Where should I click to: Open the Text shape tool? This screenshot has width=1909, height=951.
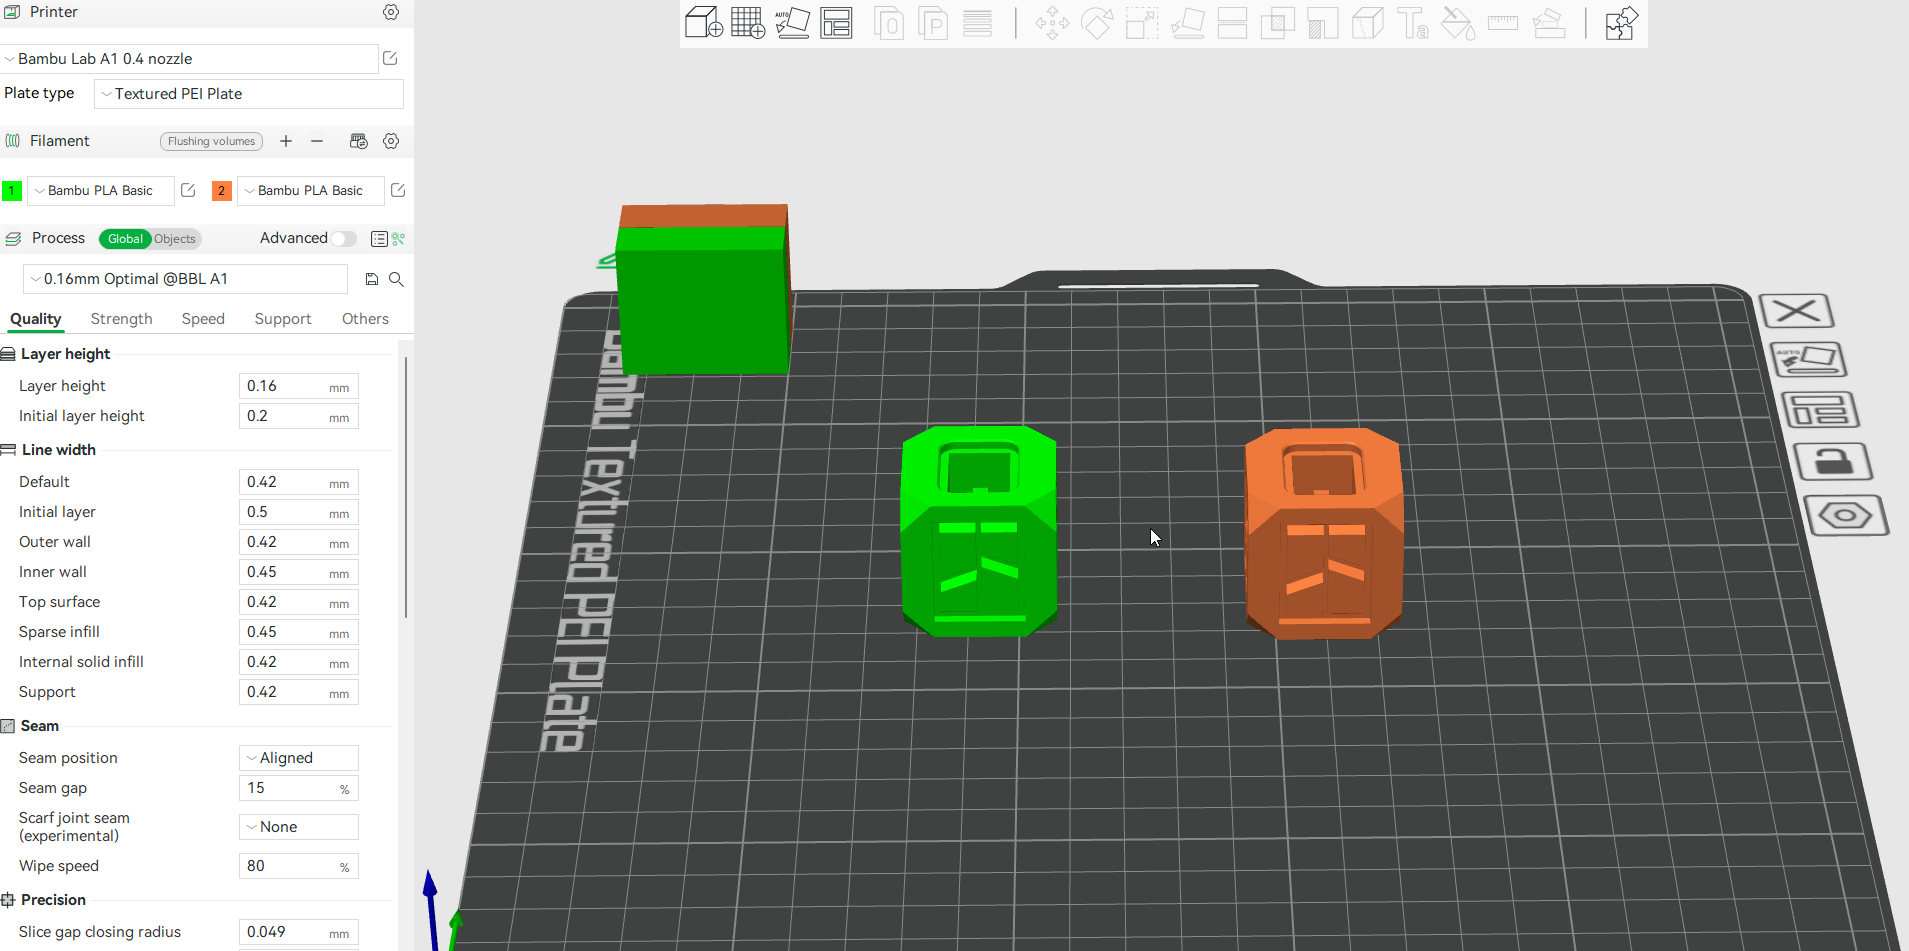pyautogui.click(x=1413, y=22)
